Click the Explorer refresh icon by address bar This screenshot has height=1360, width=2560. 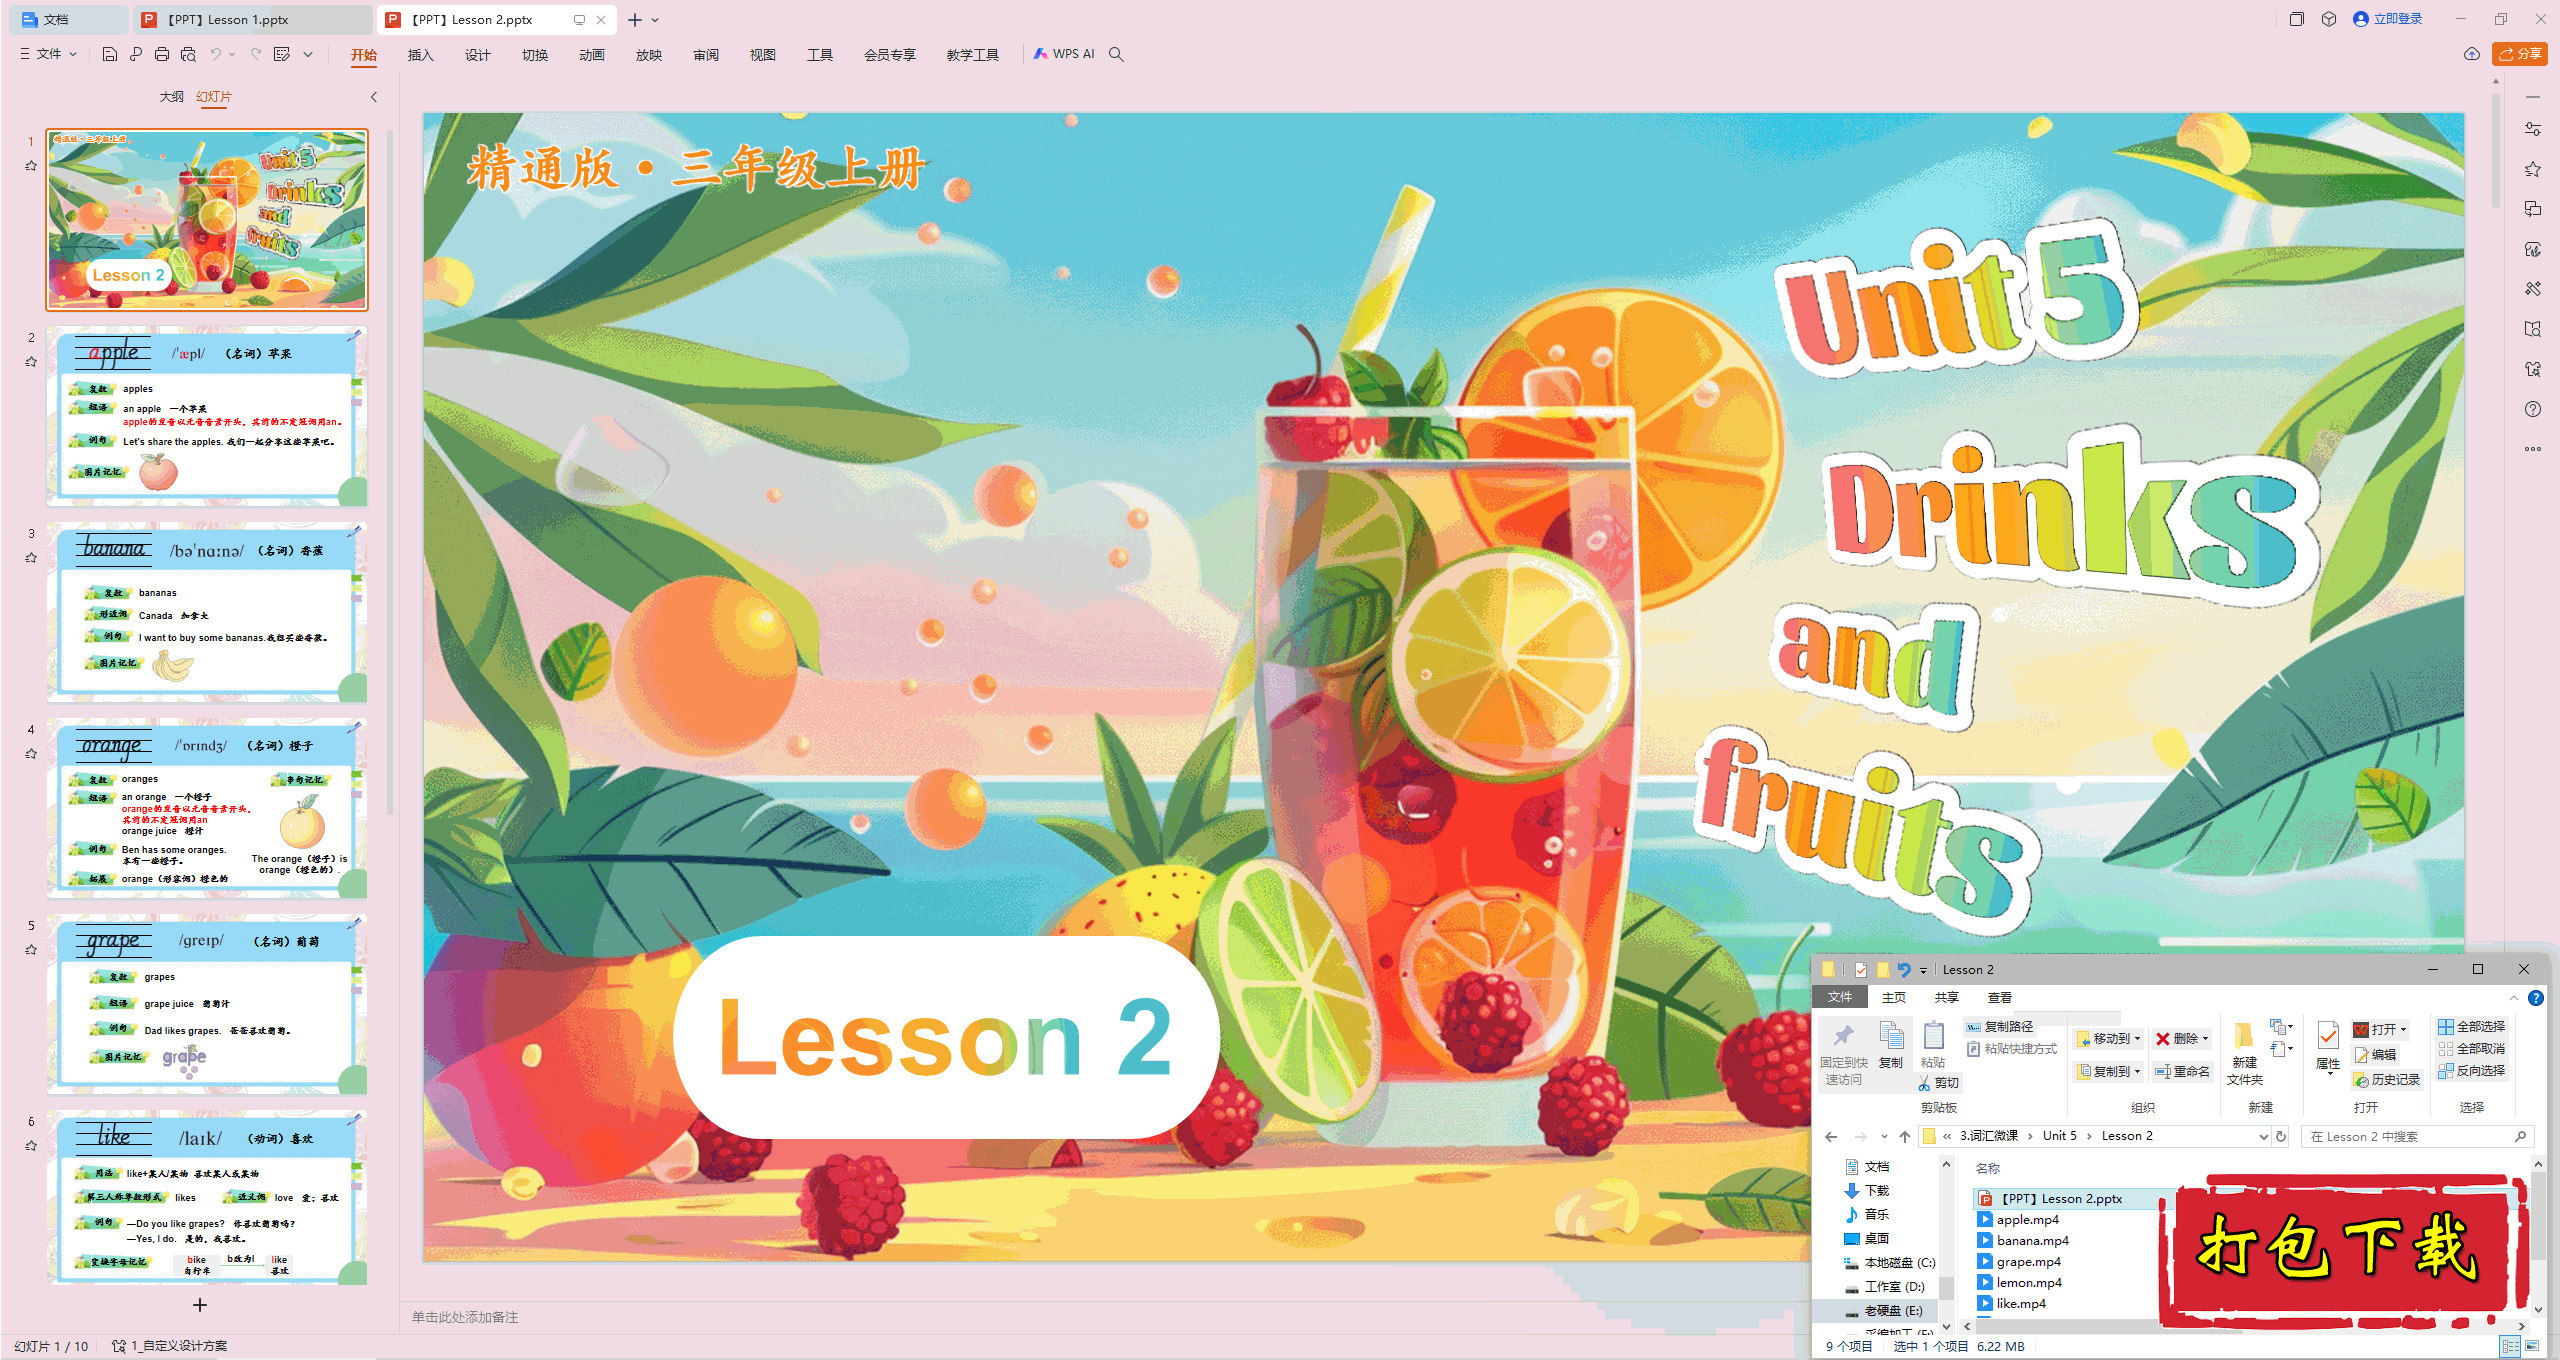coord(2281,1136)
